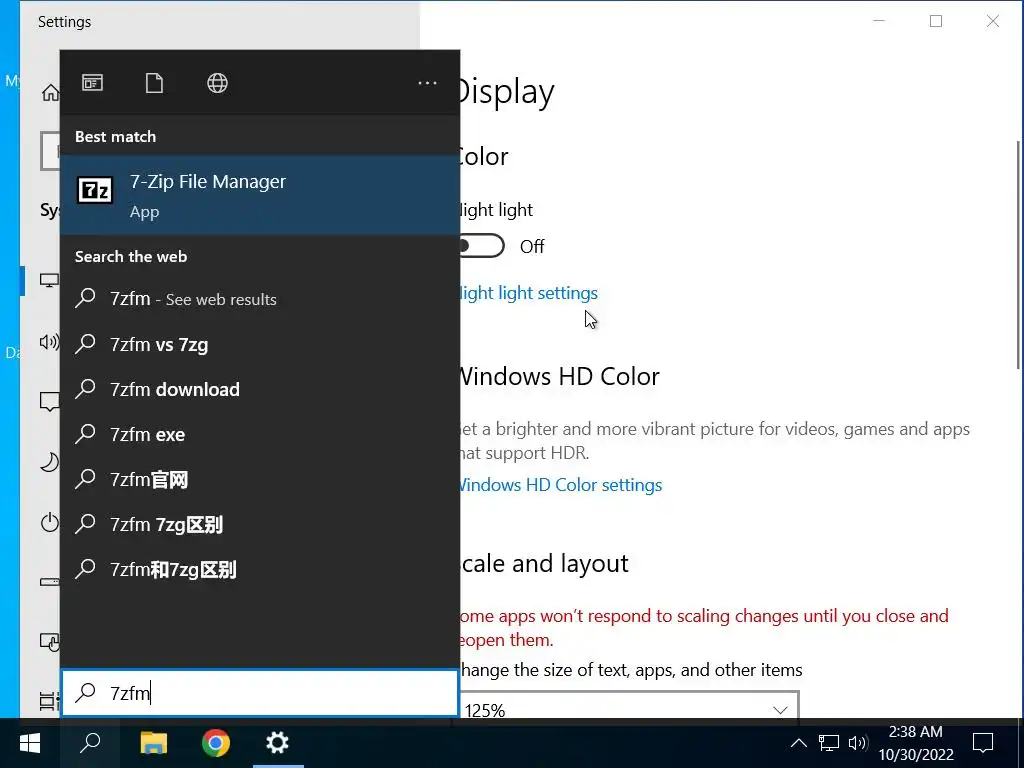This screenshot has height=768, width=1024.
Task: Open the Apps filter in search panel
Action: tap(92, 83)
